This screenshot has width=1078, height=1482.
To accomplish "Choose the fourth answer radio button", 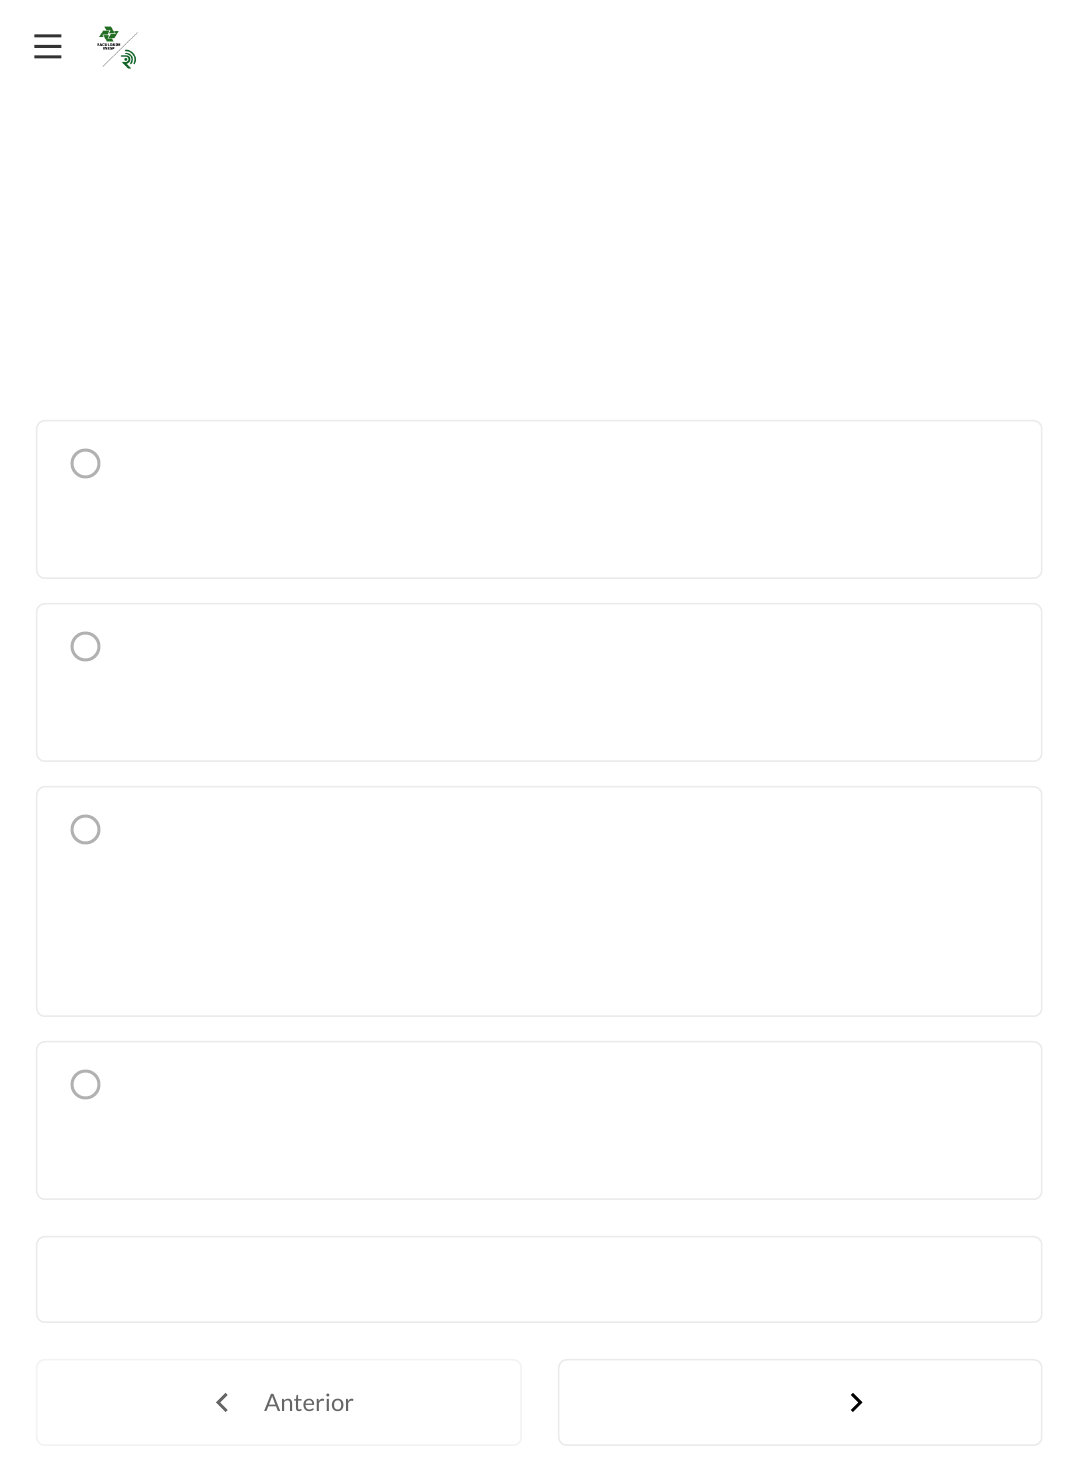I will (86, 1085).
